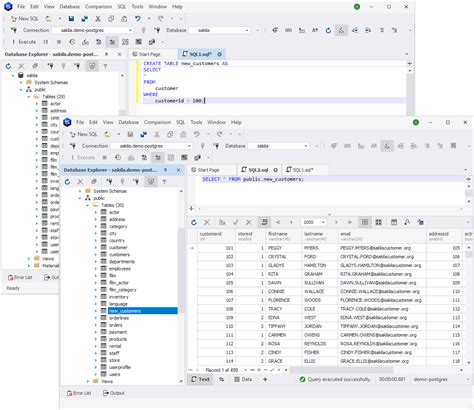
Task: Open Error List tab in the back window
Action: (x=20, y=277)
